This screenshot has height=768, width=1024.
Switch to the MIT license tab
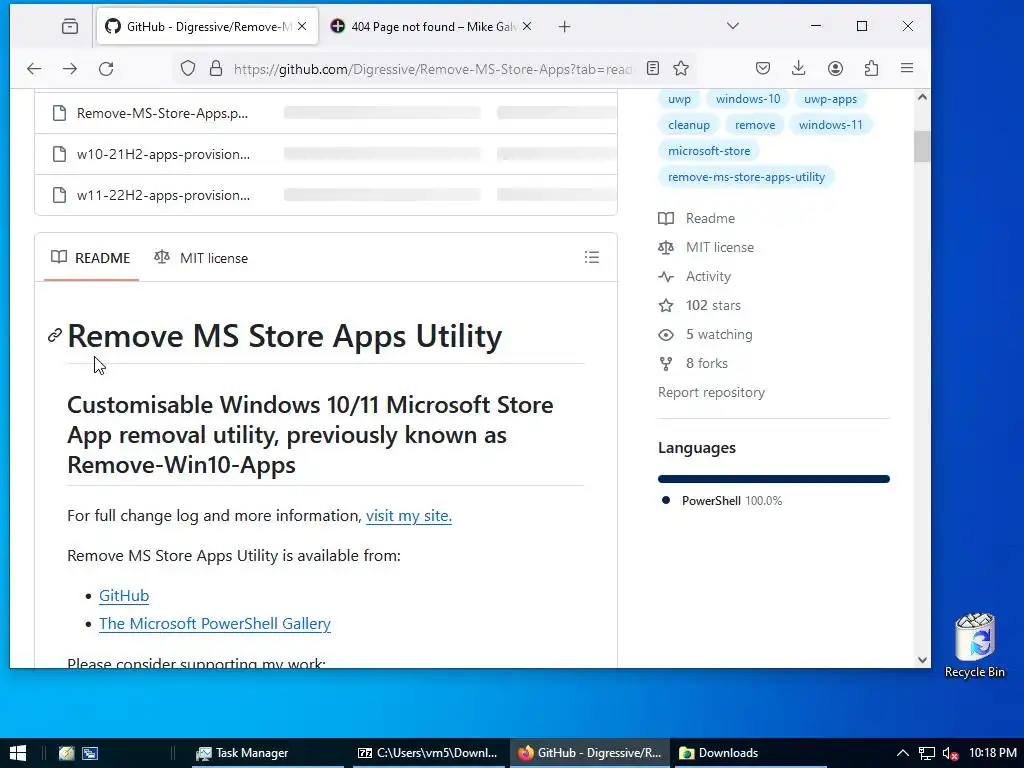(x=201, y=258)
